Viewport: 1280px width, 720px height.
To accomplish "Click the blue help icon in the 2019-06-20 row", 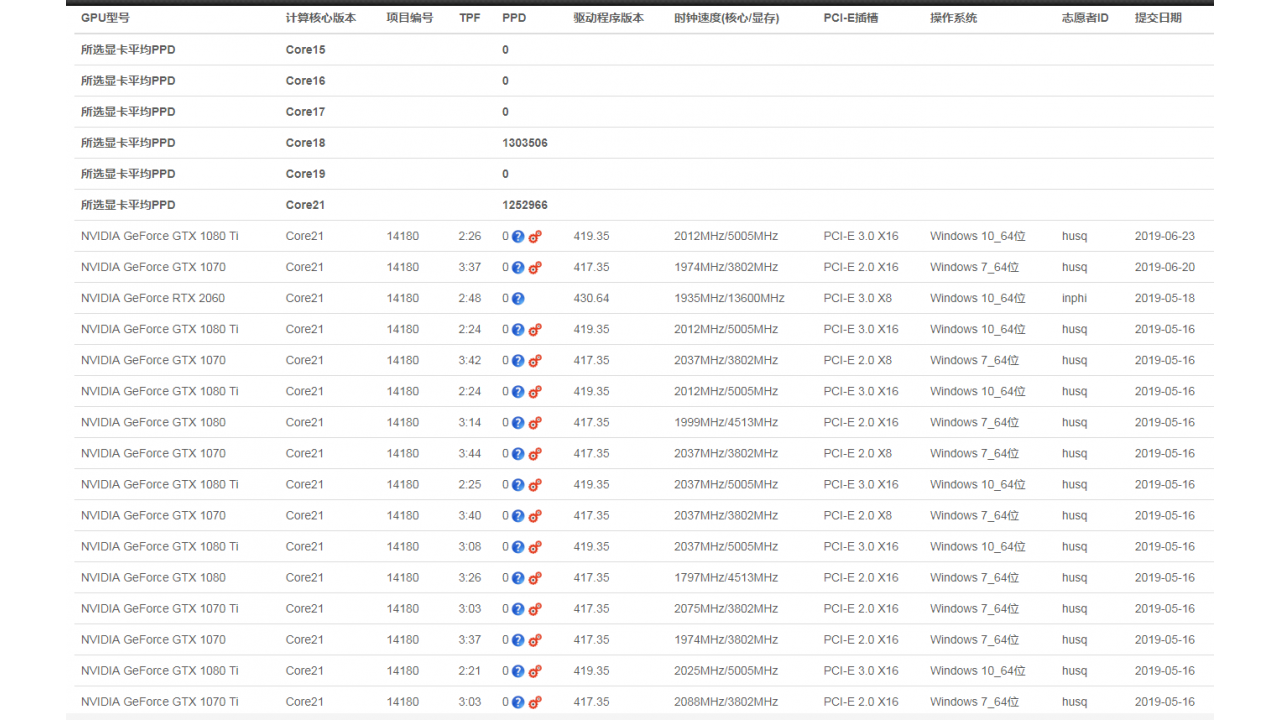I will click(x=518, y=268).
